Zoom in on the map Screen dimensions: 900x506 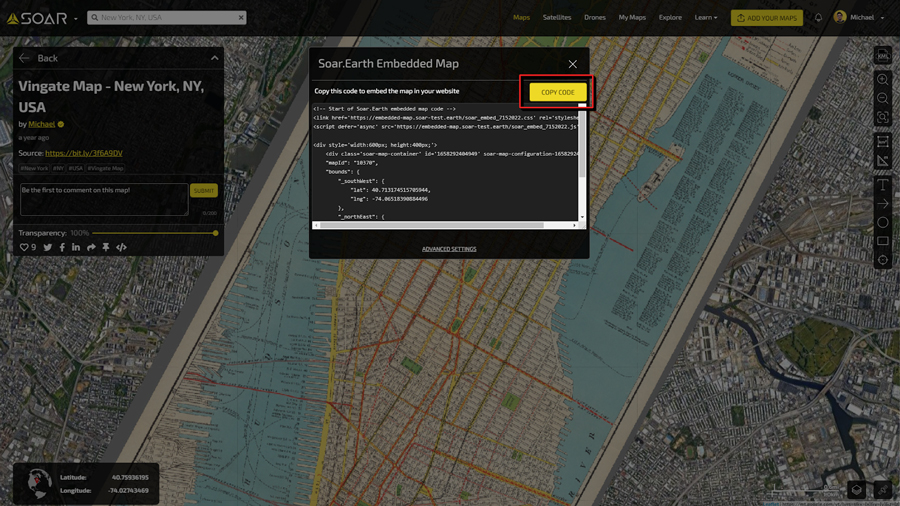[883, 80]
